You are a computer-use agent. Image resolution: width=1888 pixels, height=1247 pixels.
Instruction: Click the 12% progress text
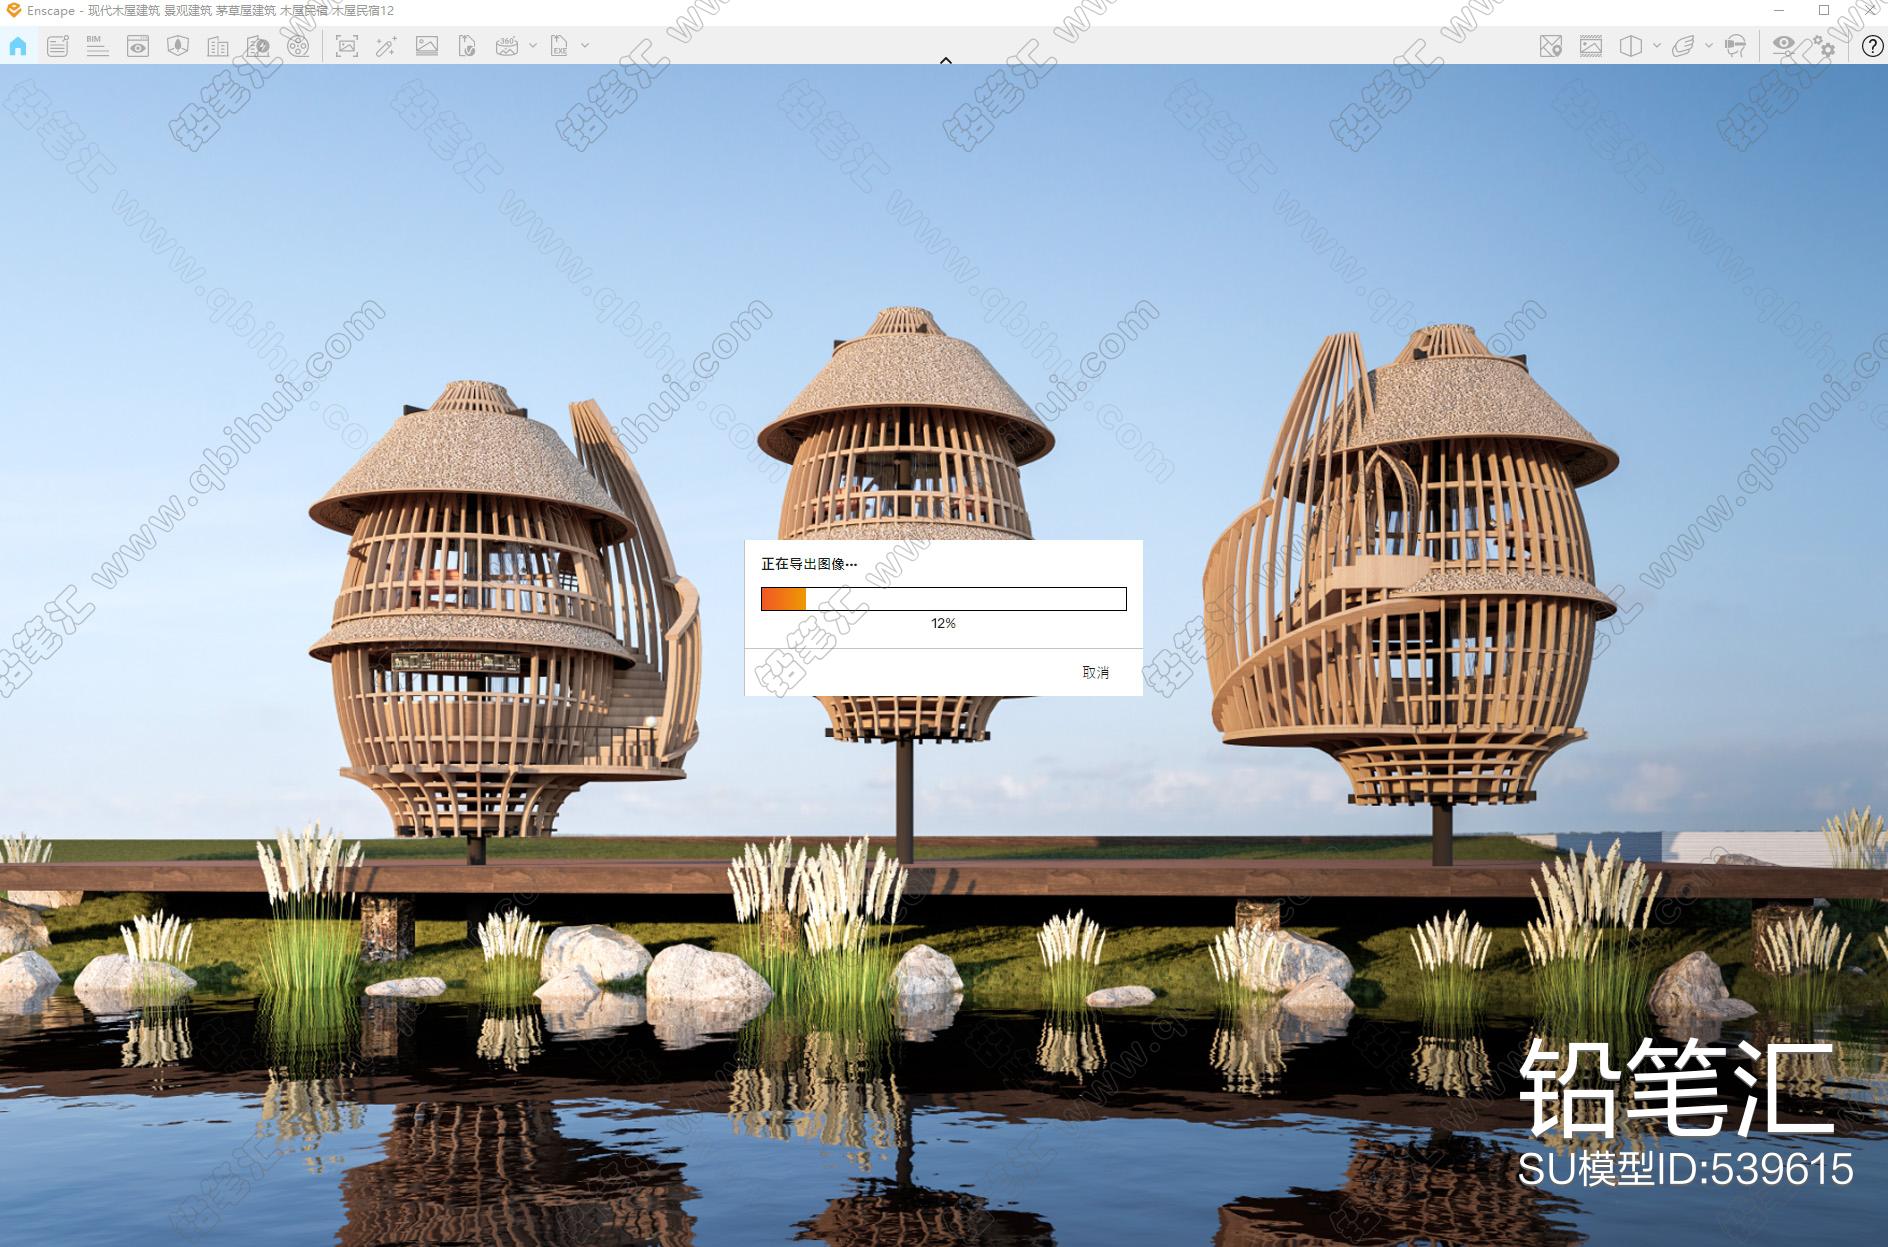(943, 623)
